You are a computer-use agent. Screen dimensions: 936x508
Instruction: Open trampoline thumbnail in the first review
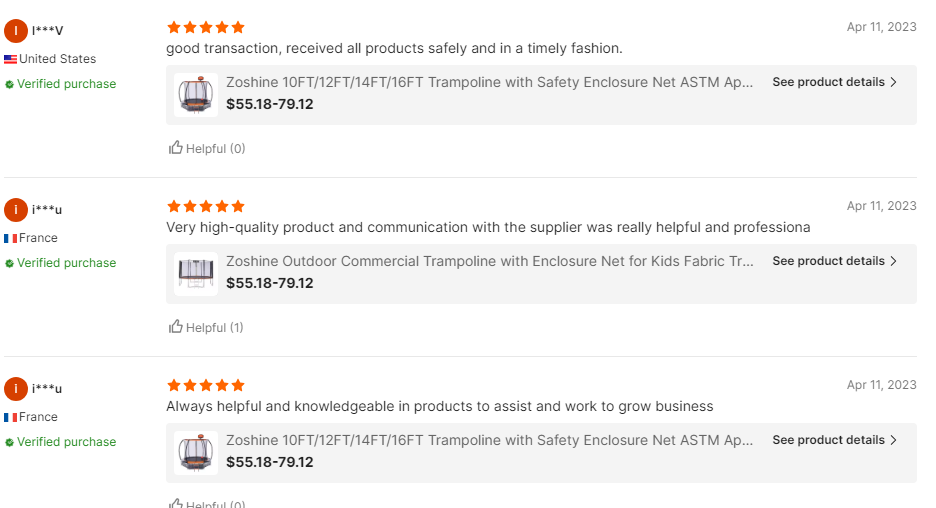pyautogui.click(x=196, y=95)
